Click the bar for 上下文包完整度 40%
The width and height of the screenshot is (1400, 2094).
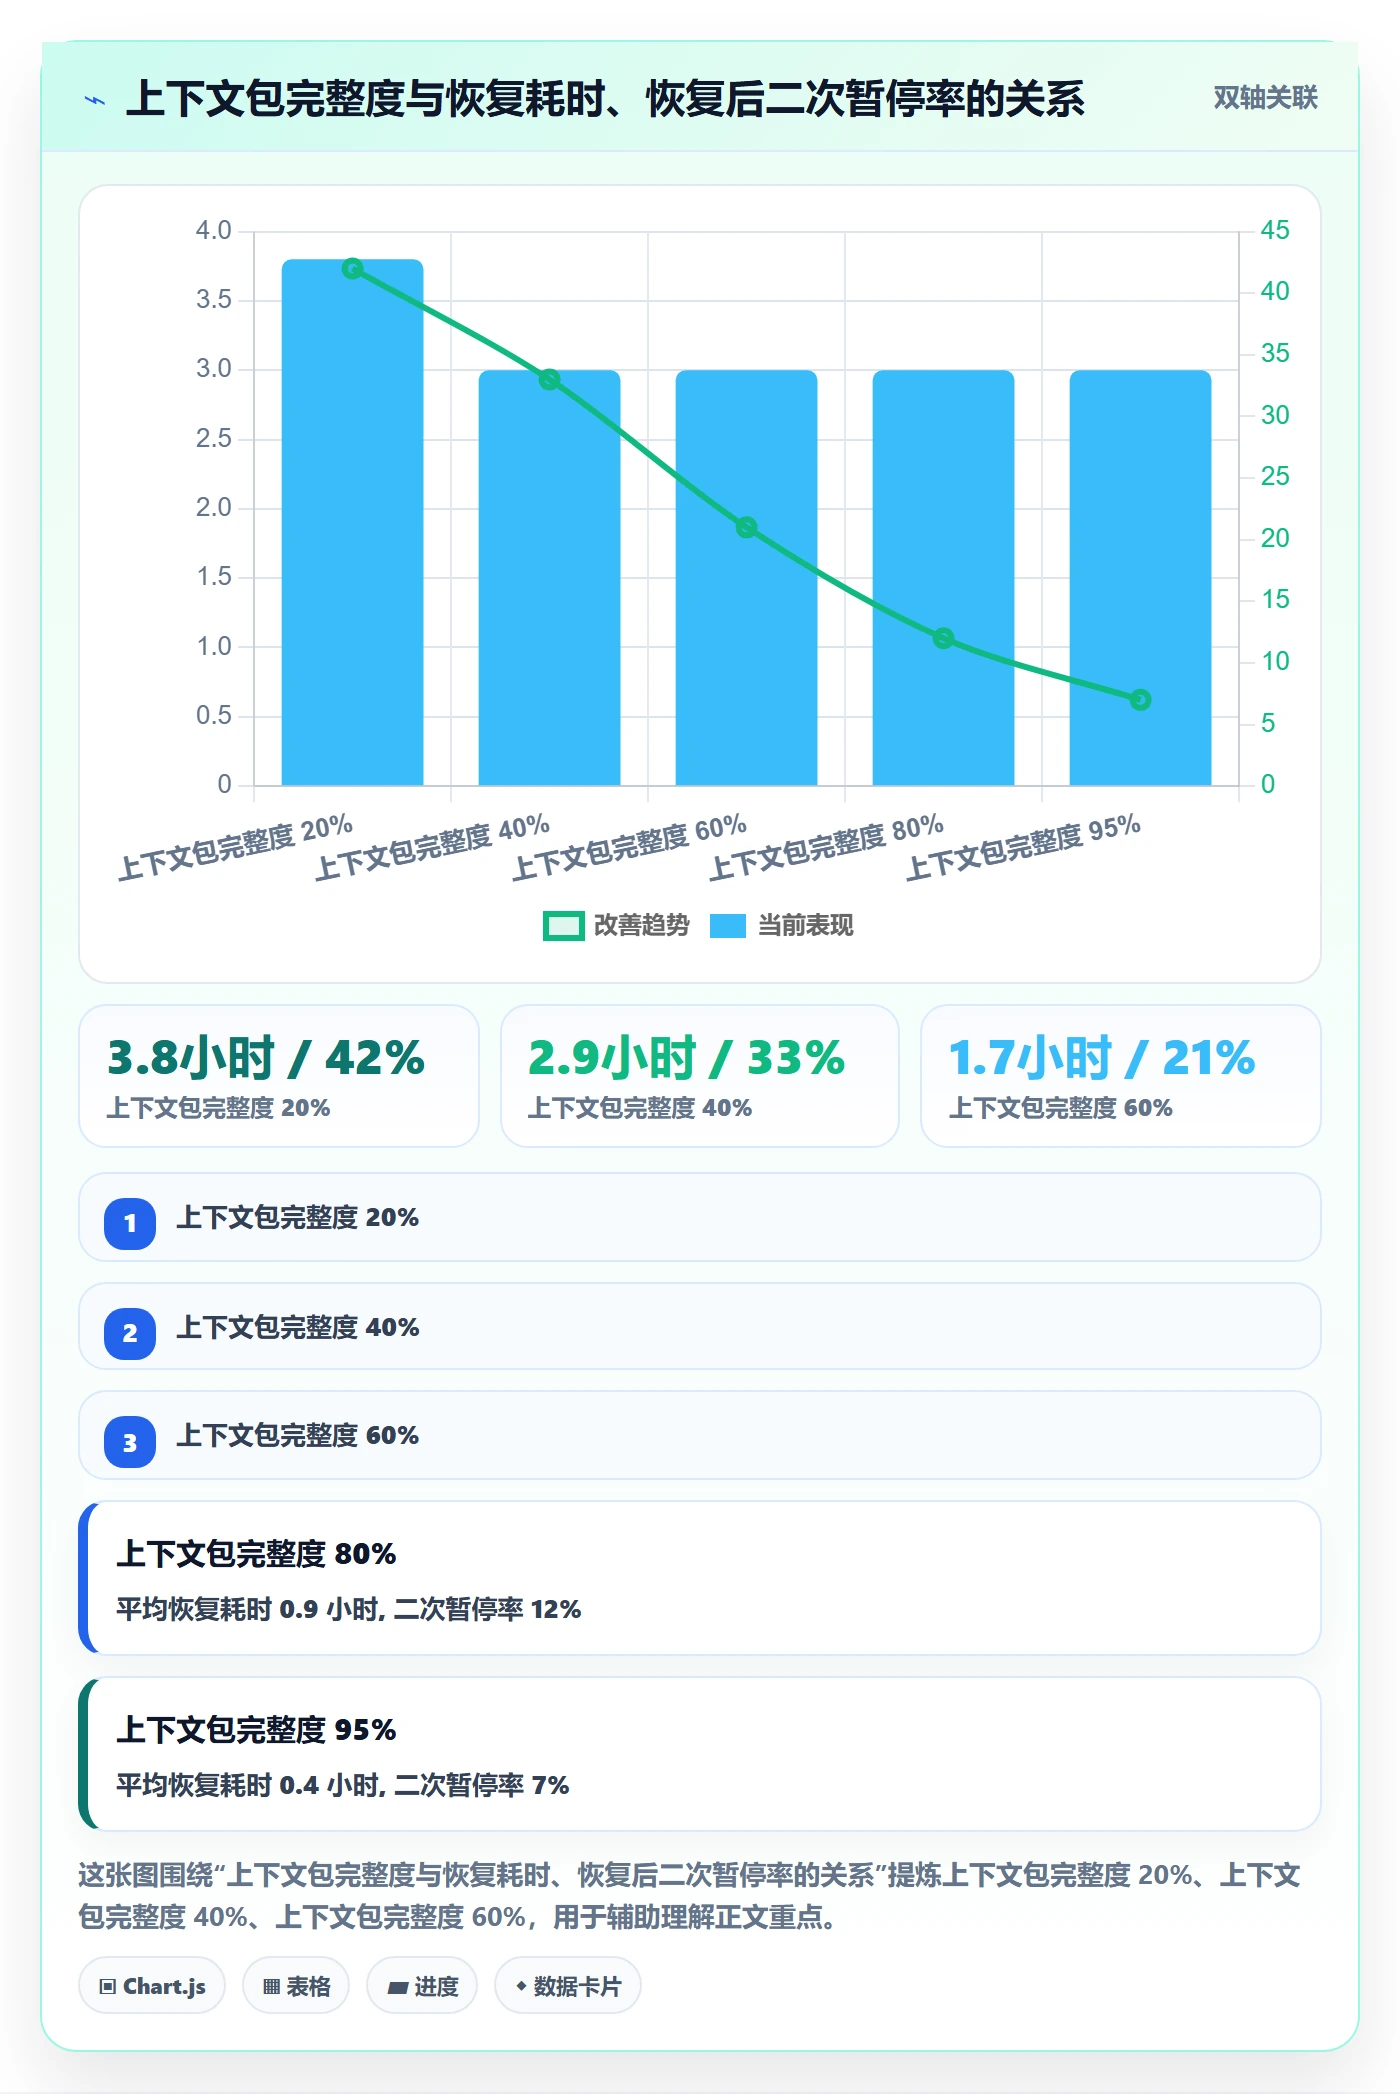549,578
